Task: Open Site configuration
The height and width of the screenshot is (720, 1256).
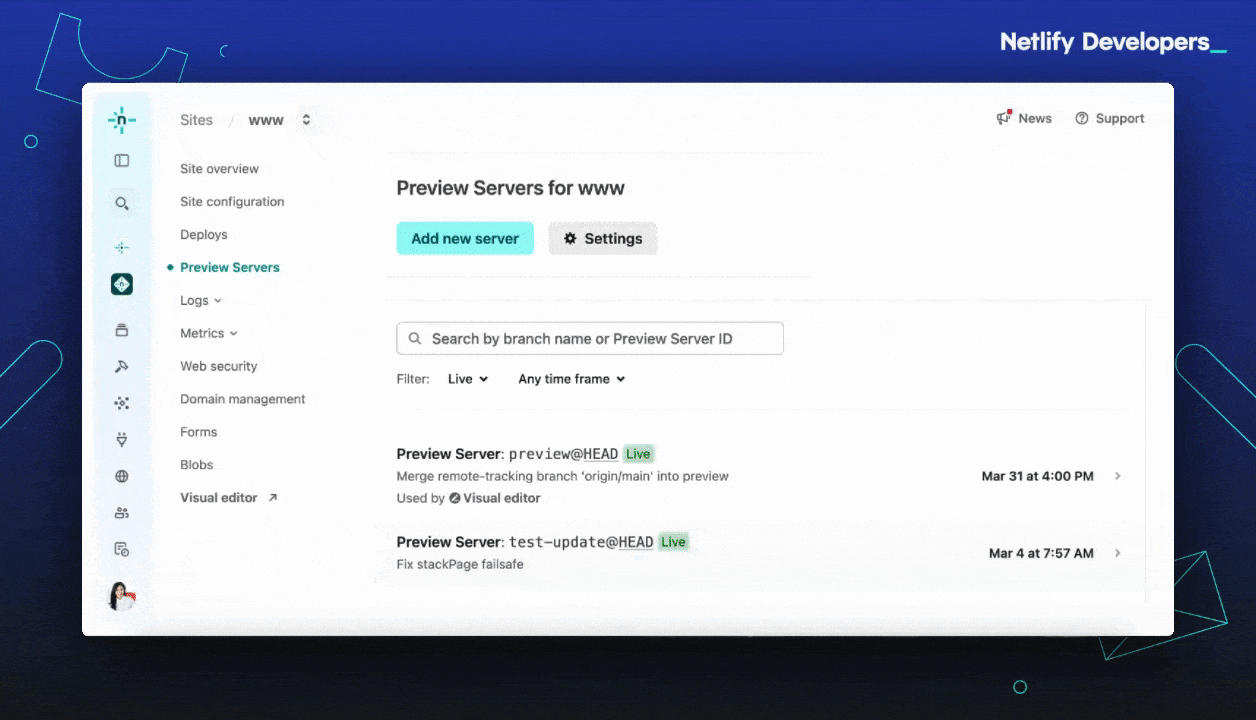Action: (x=232, y=202)
